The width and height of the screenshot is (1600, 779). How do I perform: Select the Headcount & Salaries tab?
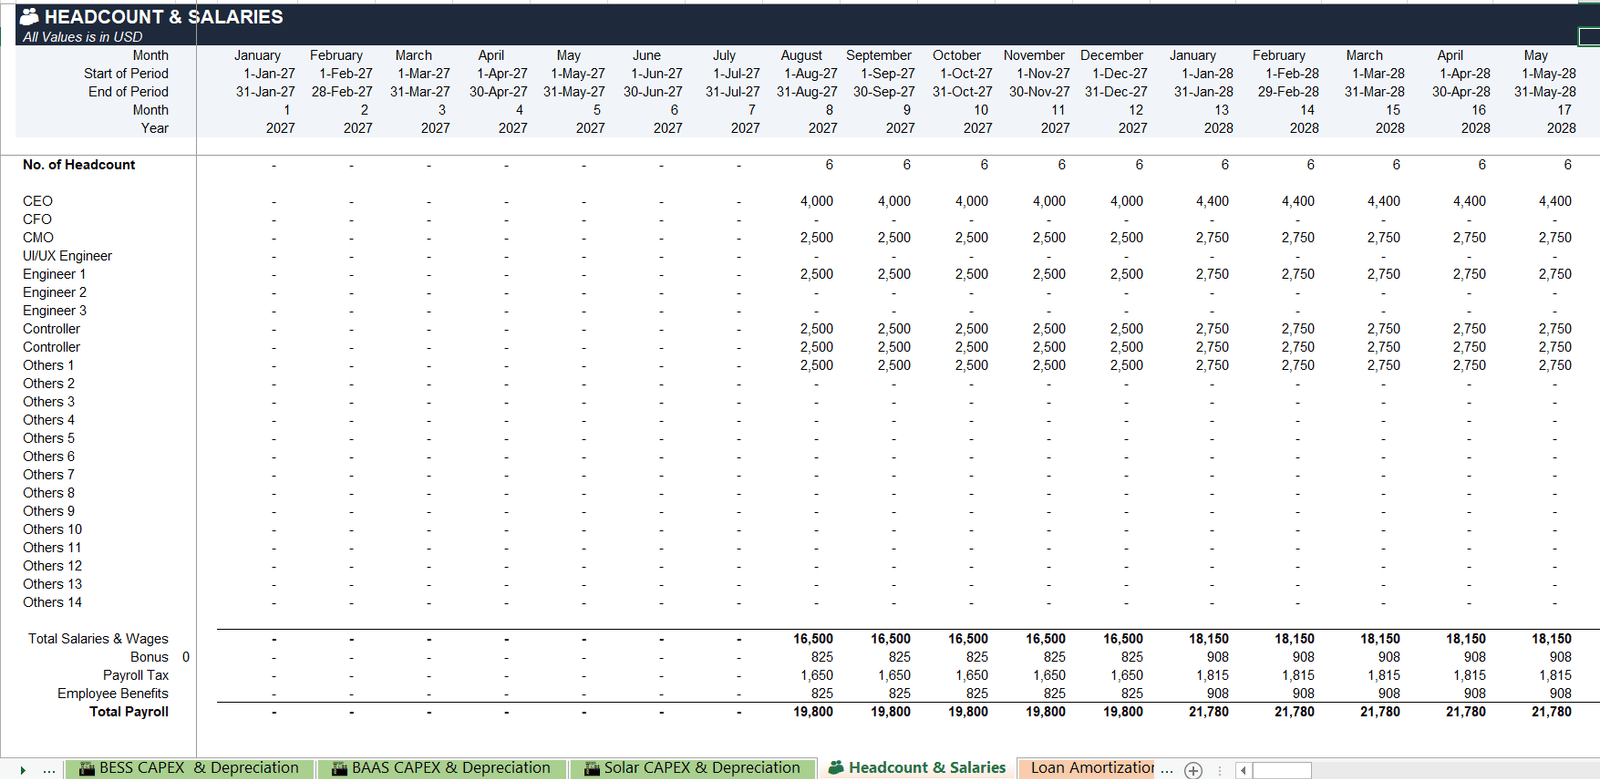click(917, 768)
